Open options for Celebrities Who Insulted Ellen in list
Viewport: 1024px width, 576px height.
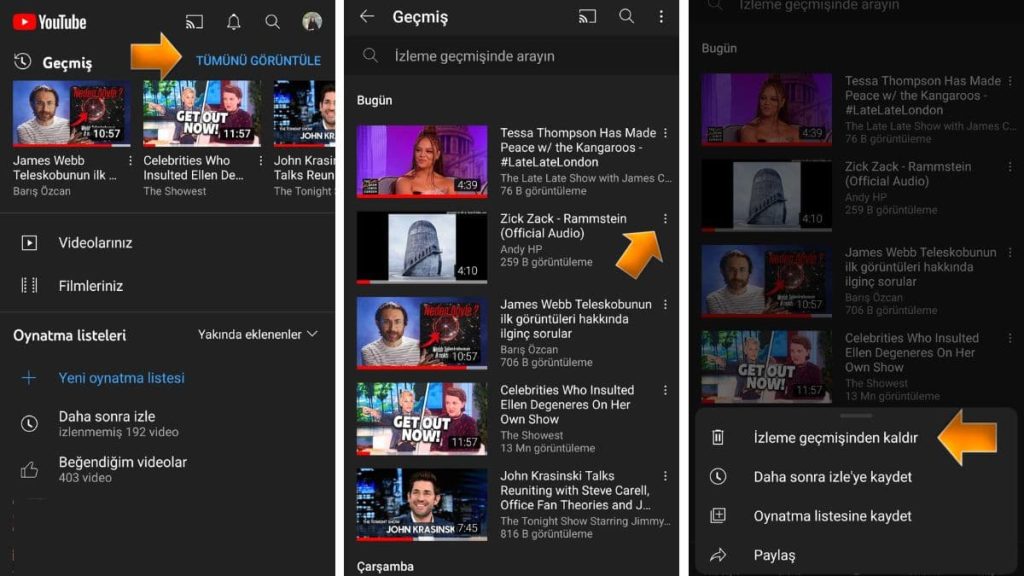coord(665,391)
